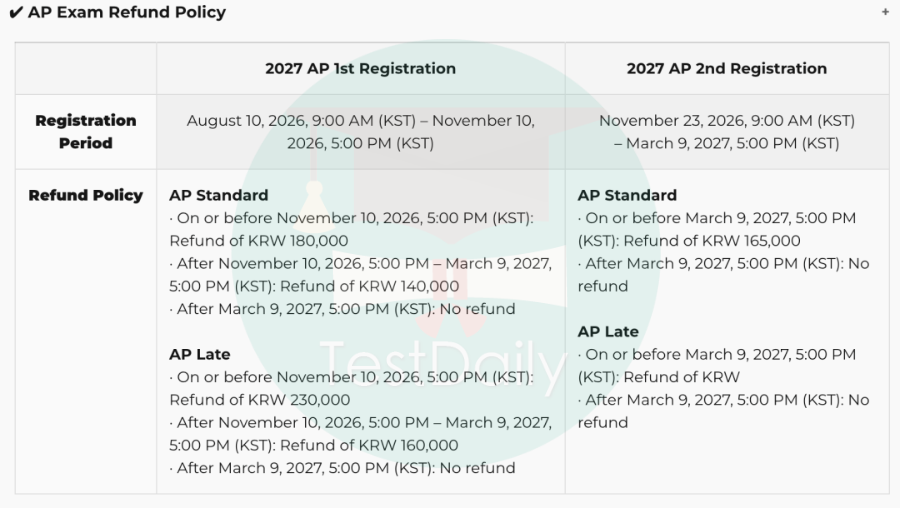Click the Refund Policy row label
900x508 pixels.
[86, 195]
